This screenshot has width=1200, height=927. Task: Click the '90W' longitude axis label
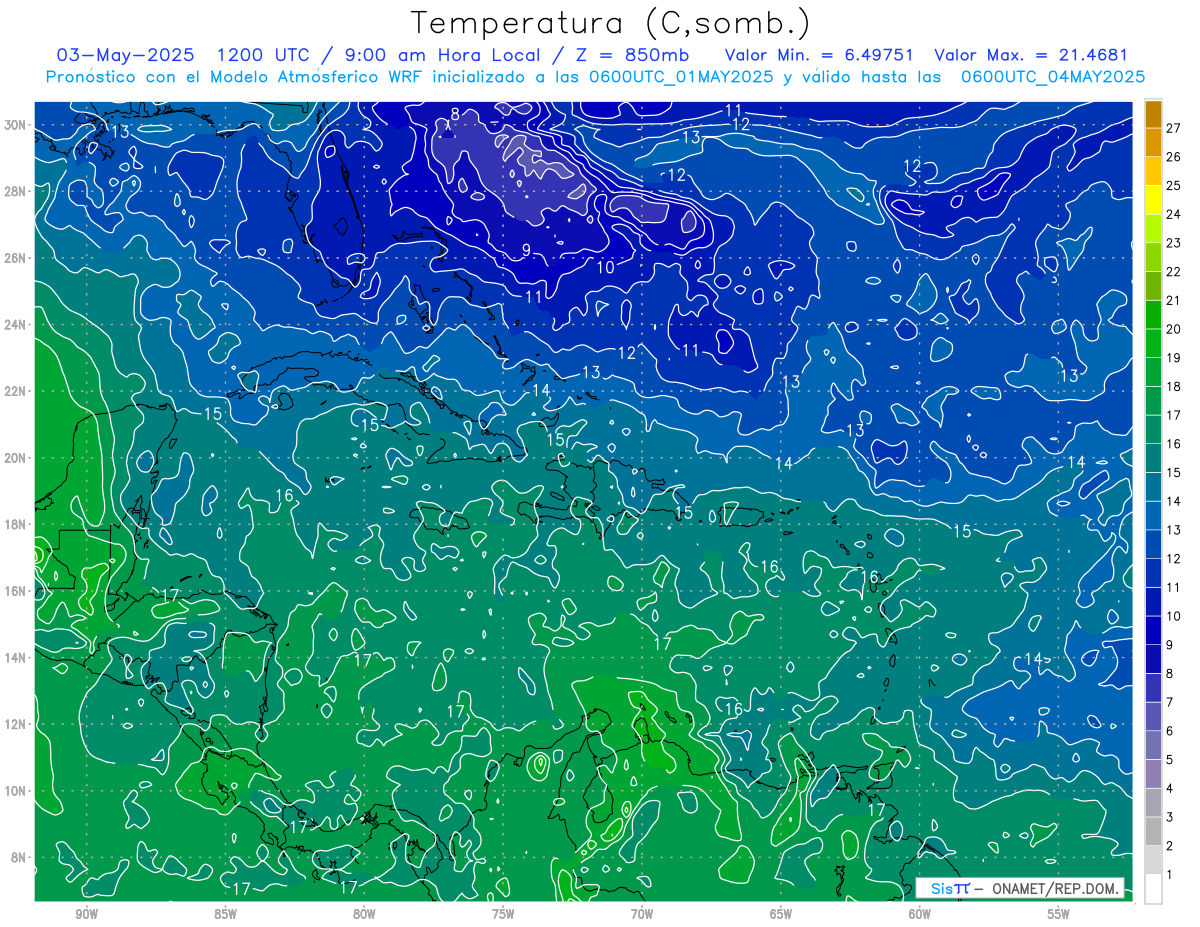(87, 914)
